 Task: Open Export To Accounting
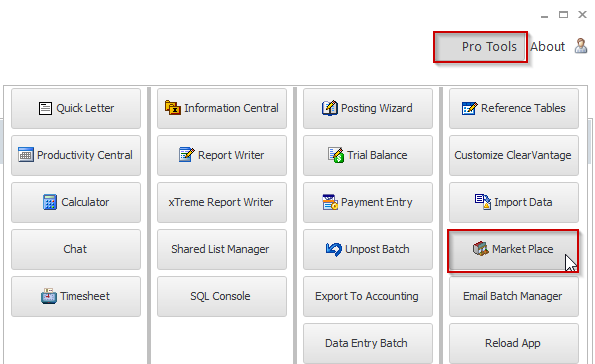pyautogui.click(x=368, y=297)
